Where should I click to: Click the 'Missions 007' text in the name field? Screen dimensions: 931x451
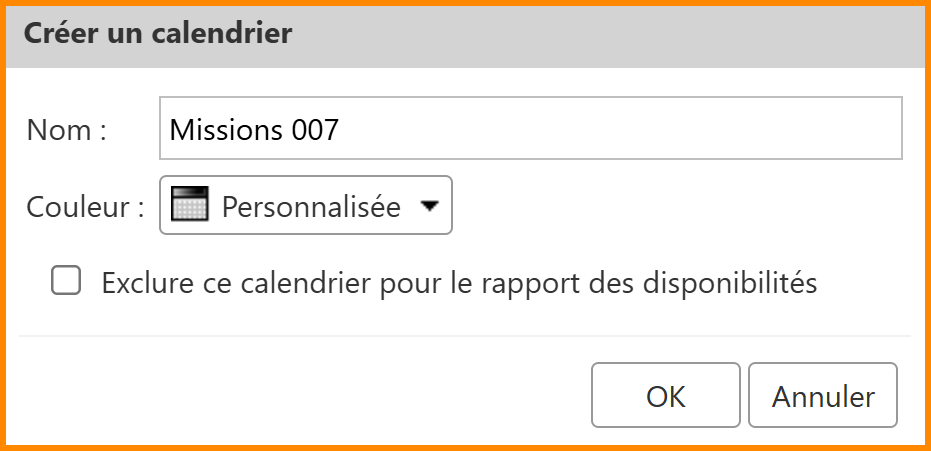click(x=255, y=129)
